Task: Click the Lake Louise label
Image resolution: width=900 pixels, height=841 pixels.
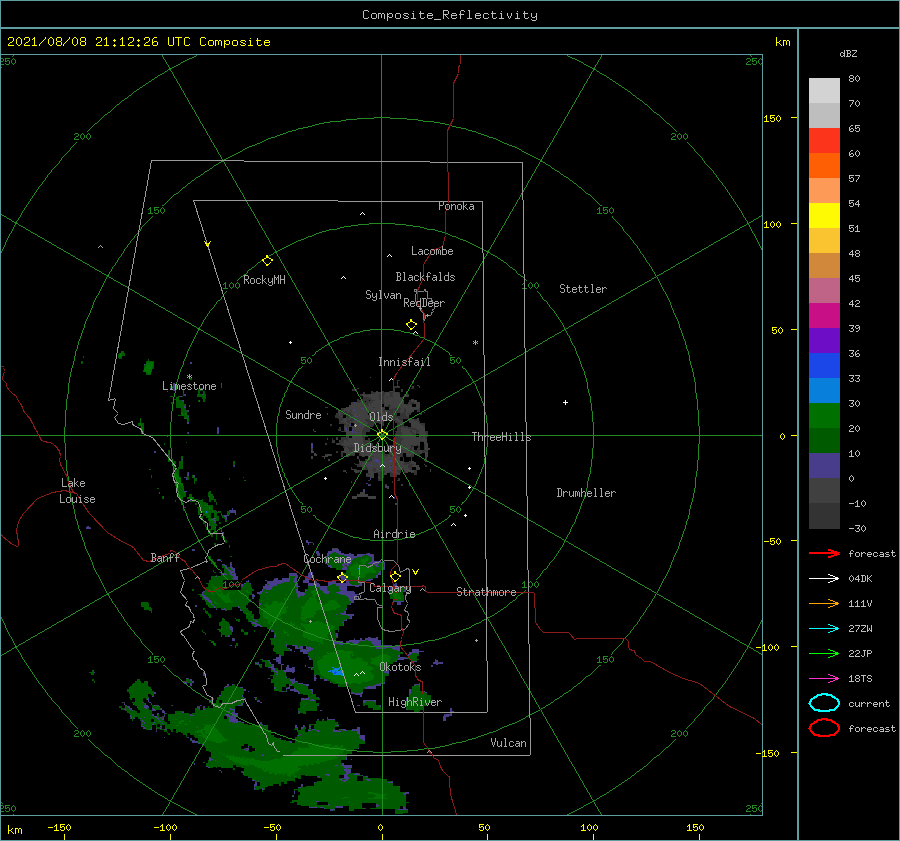Action: 77,491
